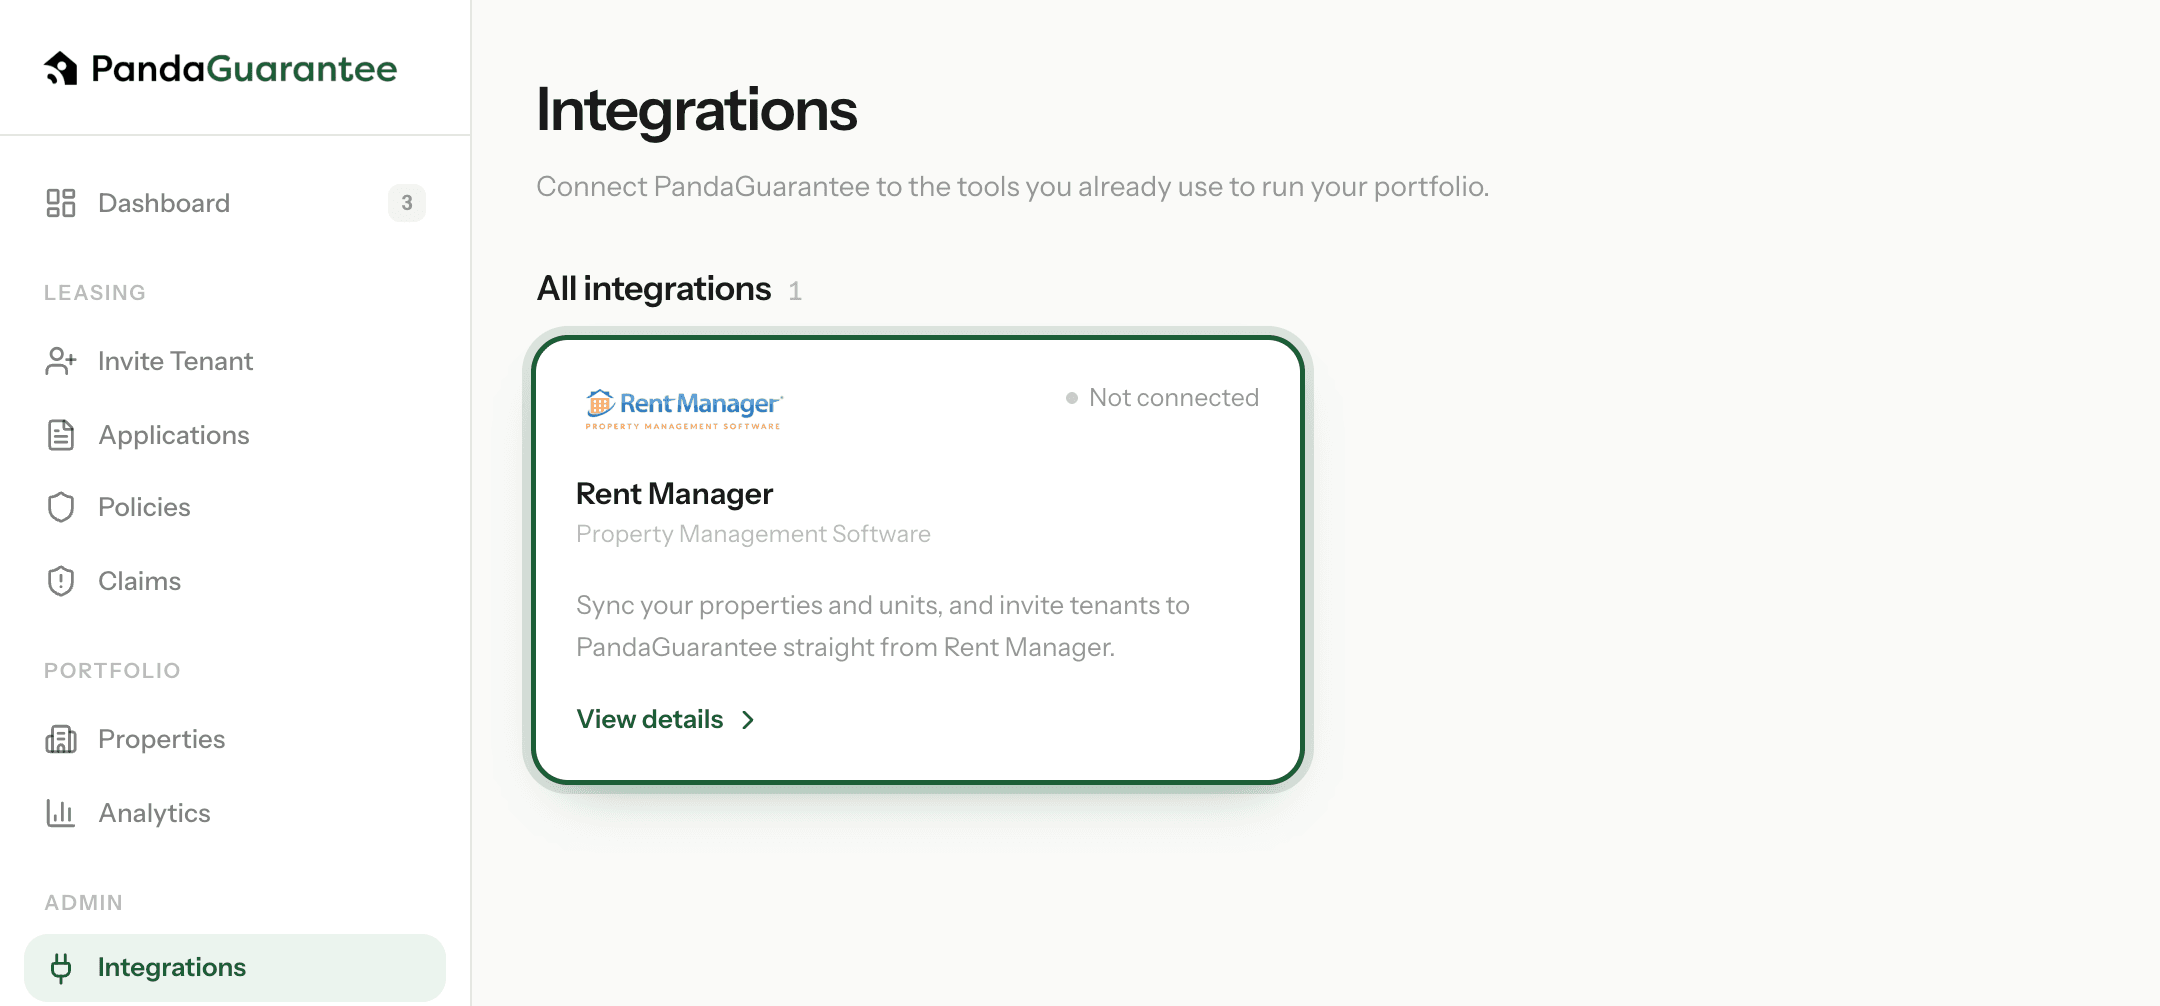Open the Claims page
The image size is (2160, 1006).
click(235, 581)
